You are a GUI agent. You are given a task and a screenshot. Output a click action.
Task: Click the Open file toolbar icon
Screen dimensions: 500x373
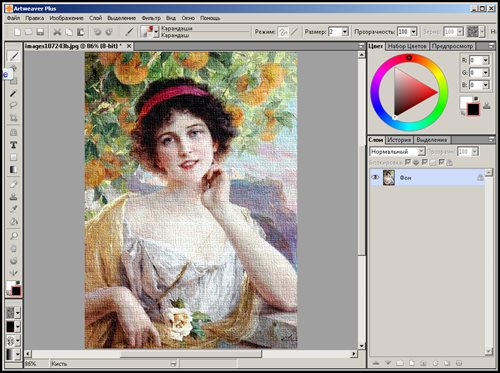[29, 32]
